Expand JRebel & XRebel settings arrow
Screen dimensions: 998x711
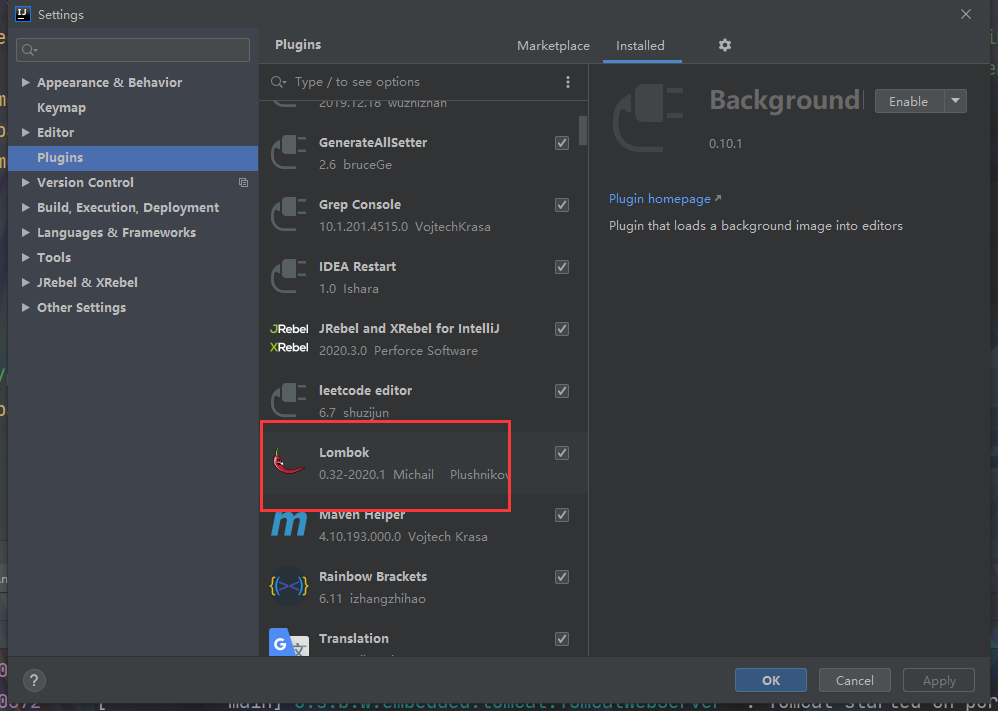pos(25,283)
